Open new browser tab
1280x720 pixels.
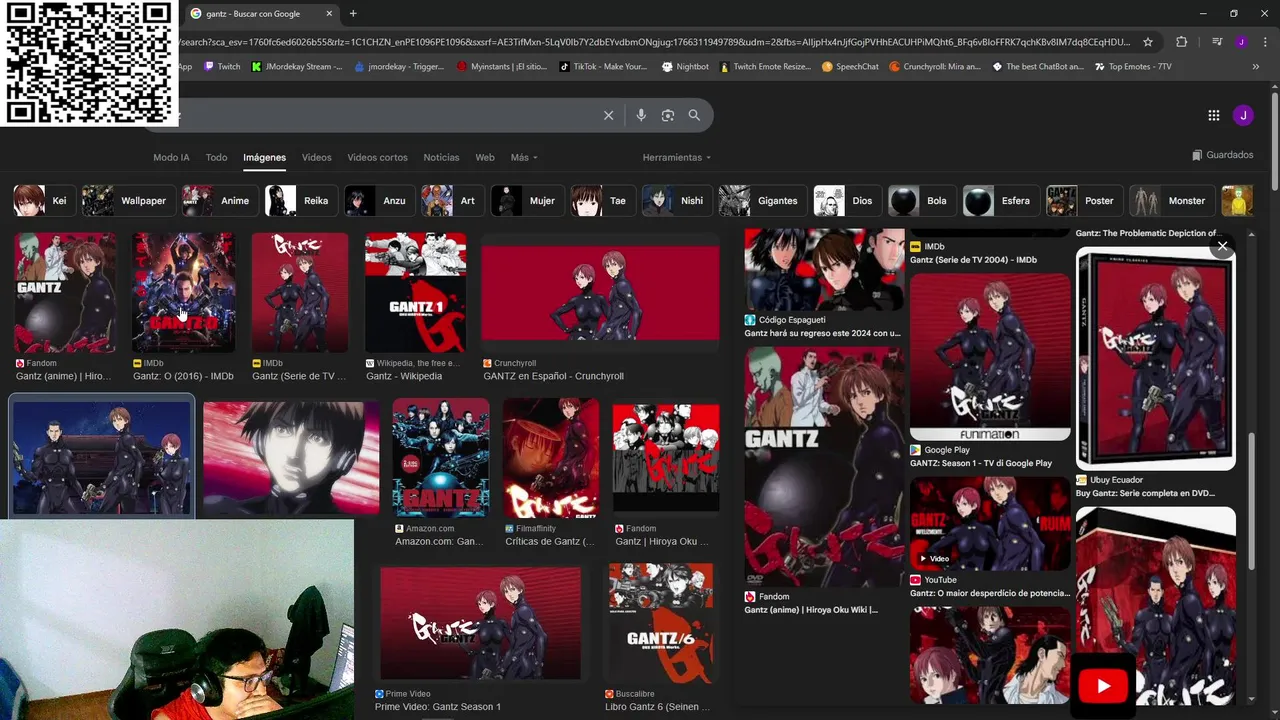click(x=353, y=14)
